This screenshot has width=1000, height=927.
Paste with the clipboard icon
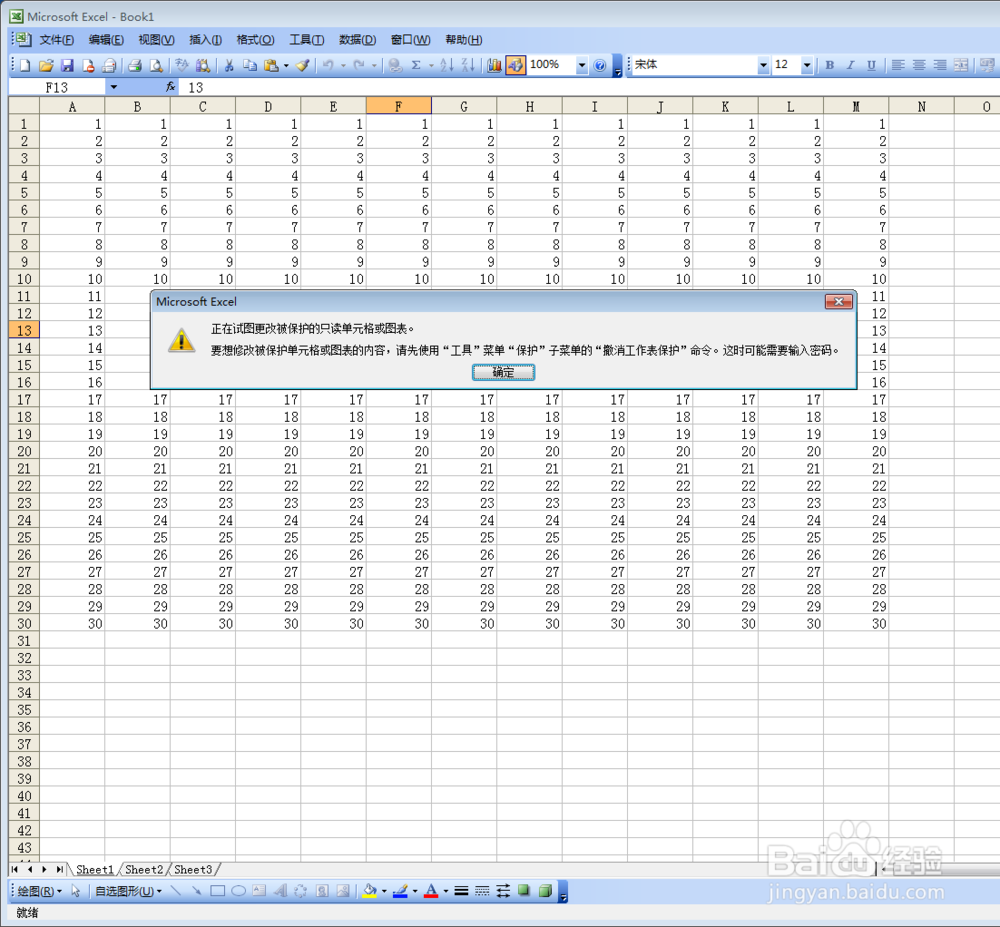pos(271,65)
